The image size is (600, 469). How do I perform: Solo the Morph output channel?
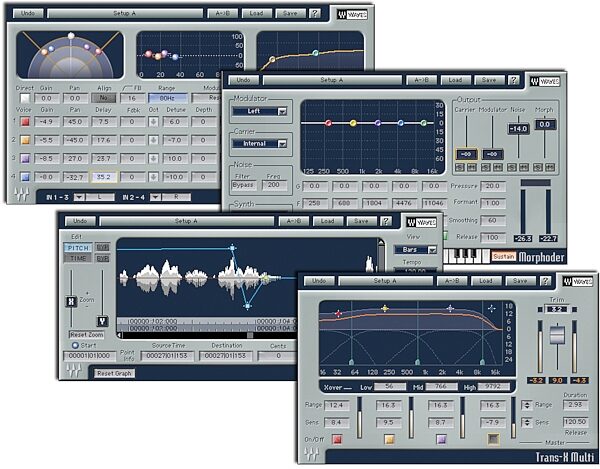click(x=538, y=167)
